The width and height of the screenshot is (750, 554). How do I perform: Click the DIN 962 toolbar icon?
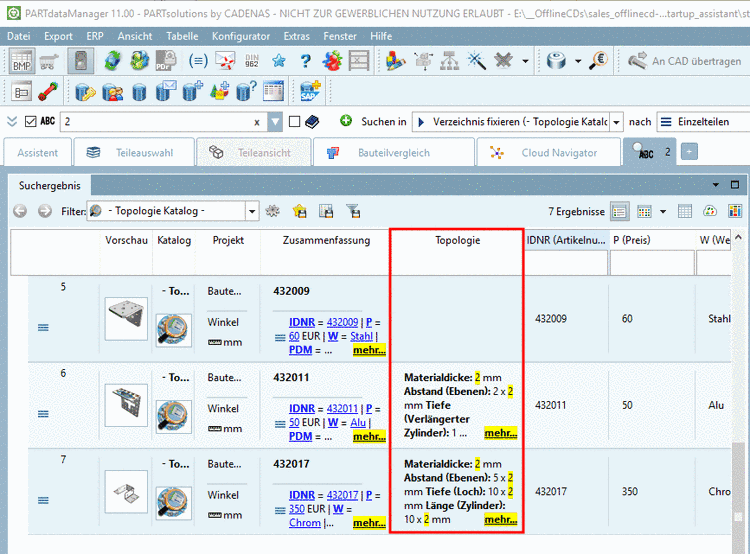tap(254, 61)
